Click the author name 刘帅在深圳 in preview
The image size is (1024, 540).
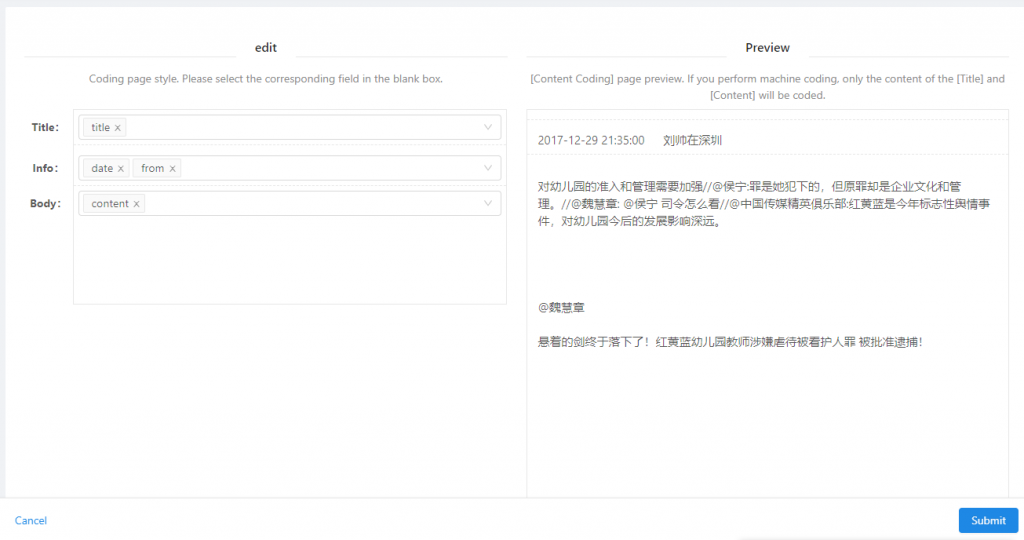[x=692, y=141]
